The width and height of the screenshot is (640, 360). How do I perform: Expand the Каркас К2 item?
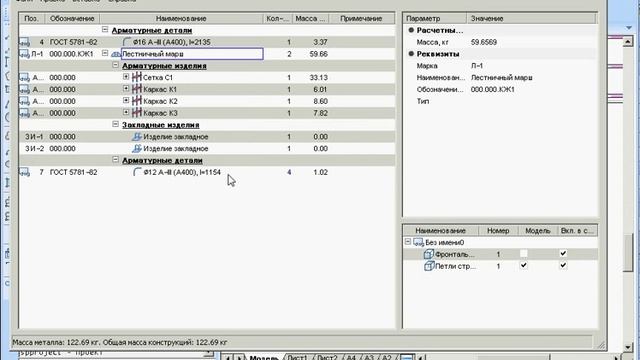[126, 100]
